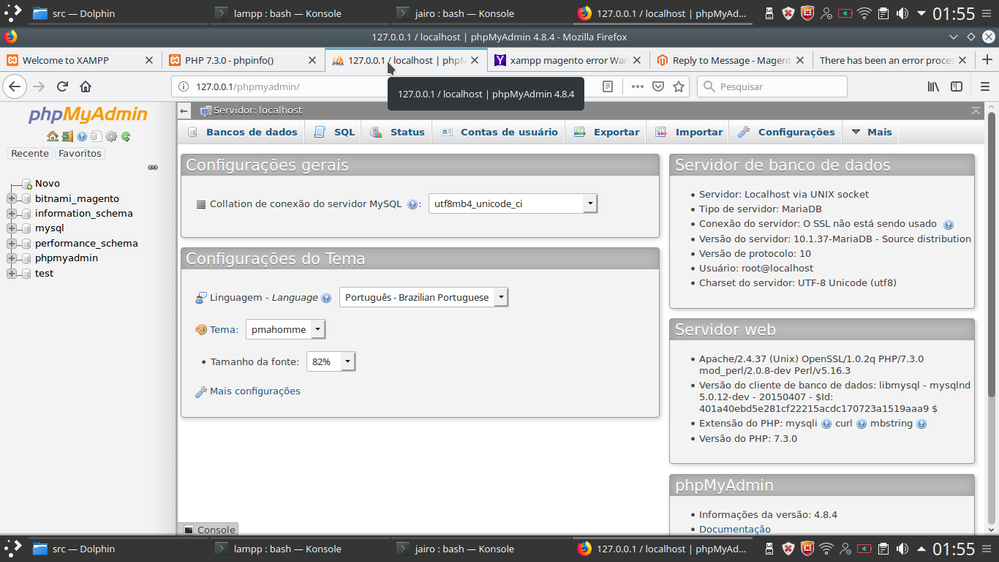
Task: Click the chain link icon in navigation panel
Action: click(153, 168)
